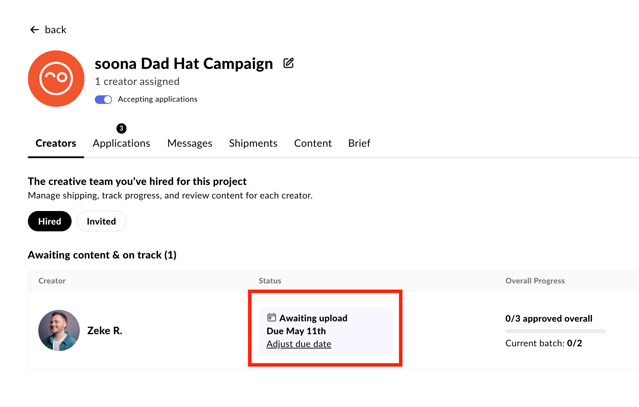Switch to the Applications tab
639x407 pixels.
[121, 143]
